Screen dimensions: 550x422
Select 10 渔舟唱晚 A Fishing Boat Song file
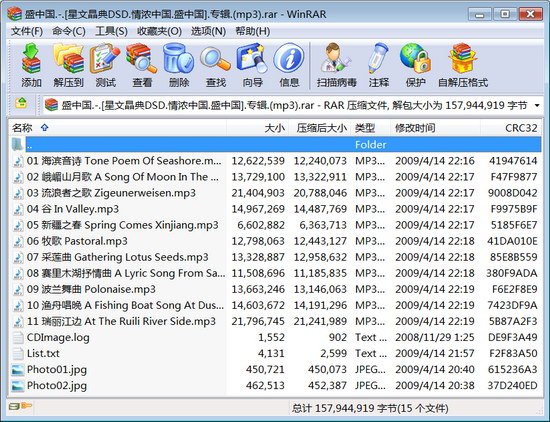coord(275,306)
